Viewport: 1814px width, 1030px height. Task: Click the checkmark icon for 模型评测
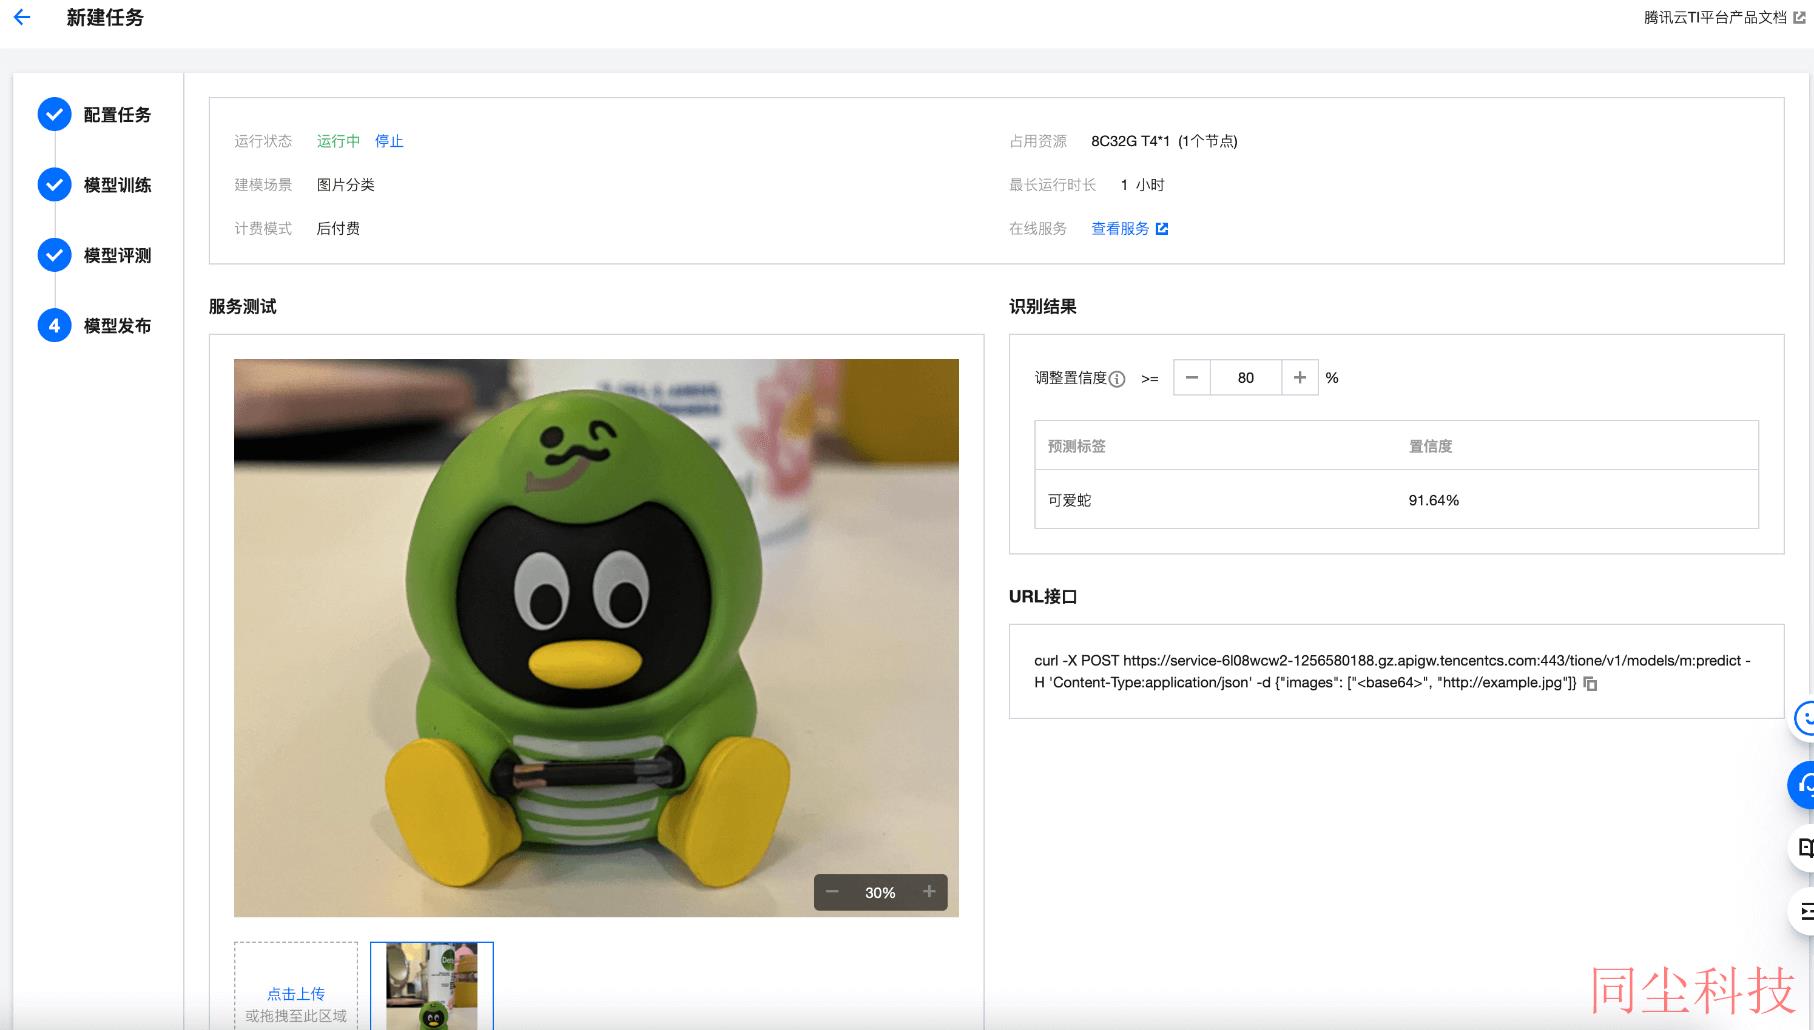tap(54, 256)
